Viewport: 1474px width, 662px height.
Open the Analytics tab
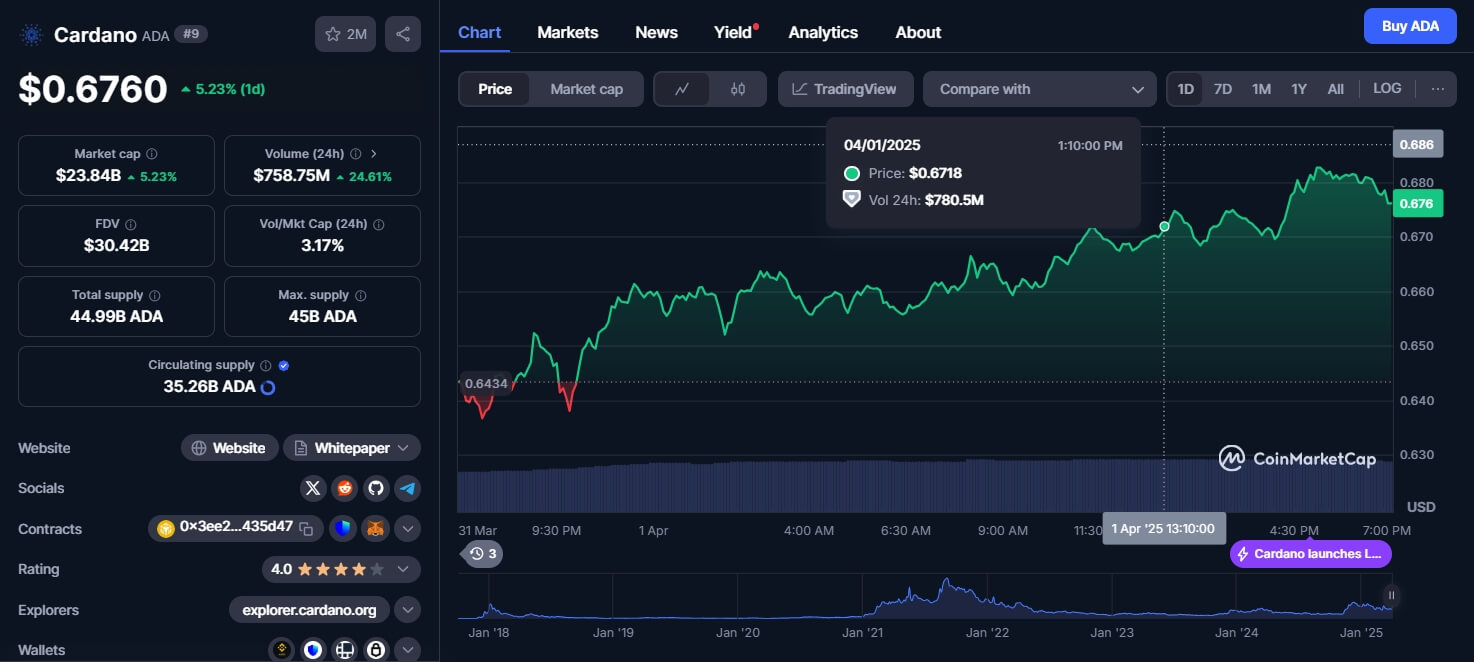point(822,32)
